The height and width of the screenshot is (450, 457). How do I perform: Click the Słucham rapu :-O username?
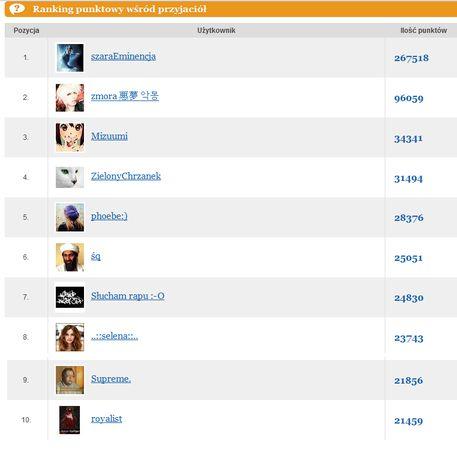(128, 296)
